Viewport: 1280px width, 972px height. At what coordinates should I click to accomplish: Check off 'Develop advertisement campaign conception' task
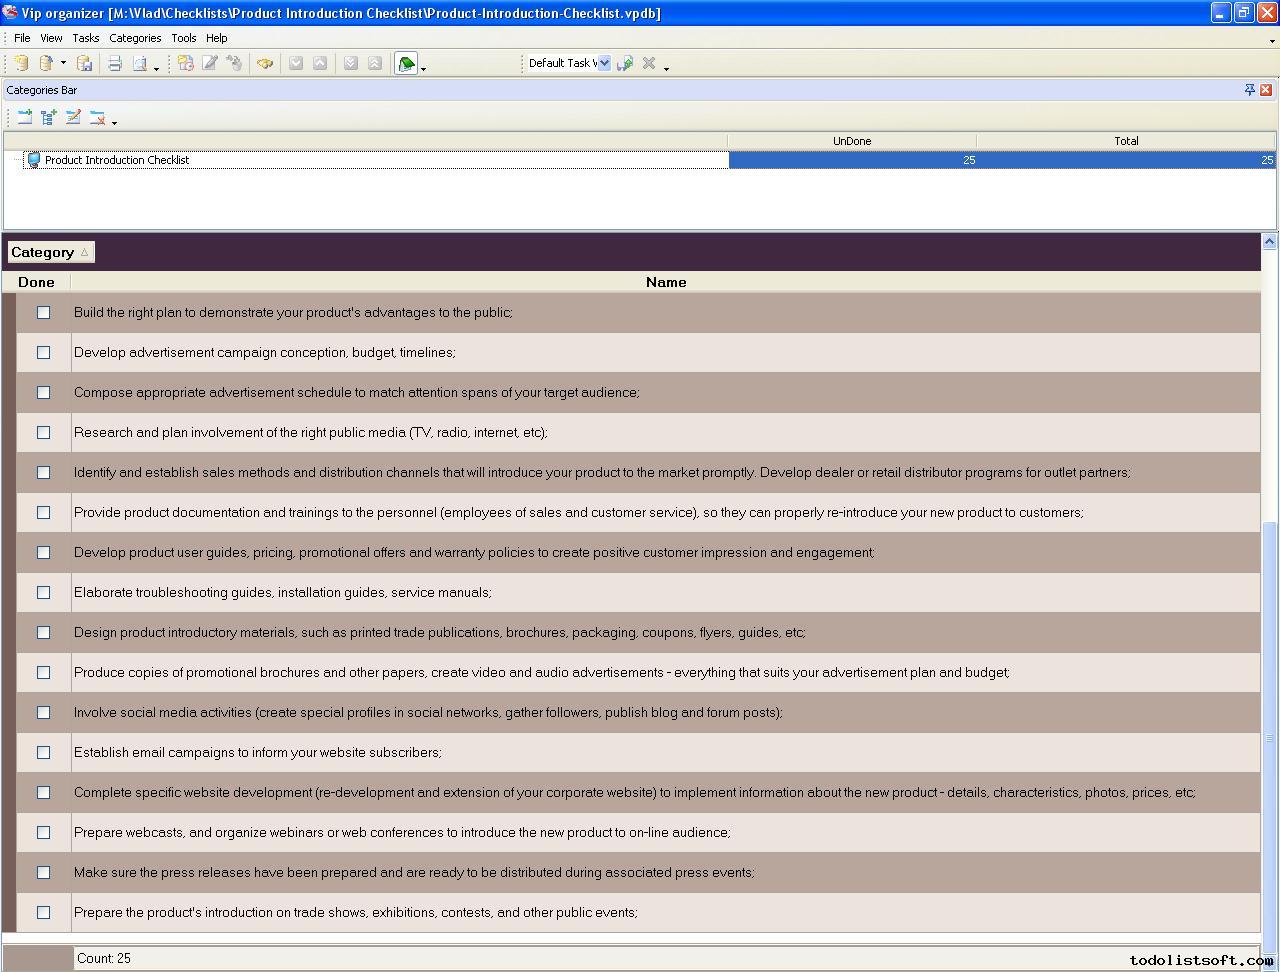click(x=43, y=353)
